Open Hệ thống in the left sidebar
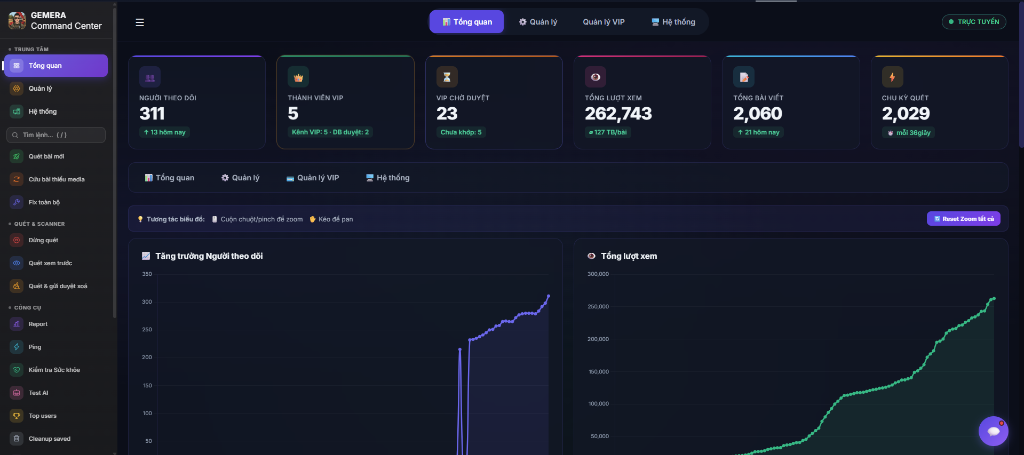Viewport: 1024px width, 455px height. point(56,112)
